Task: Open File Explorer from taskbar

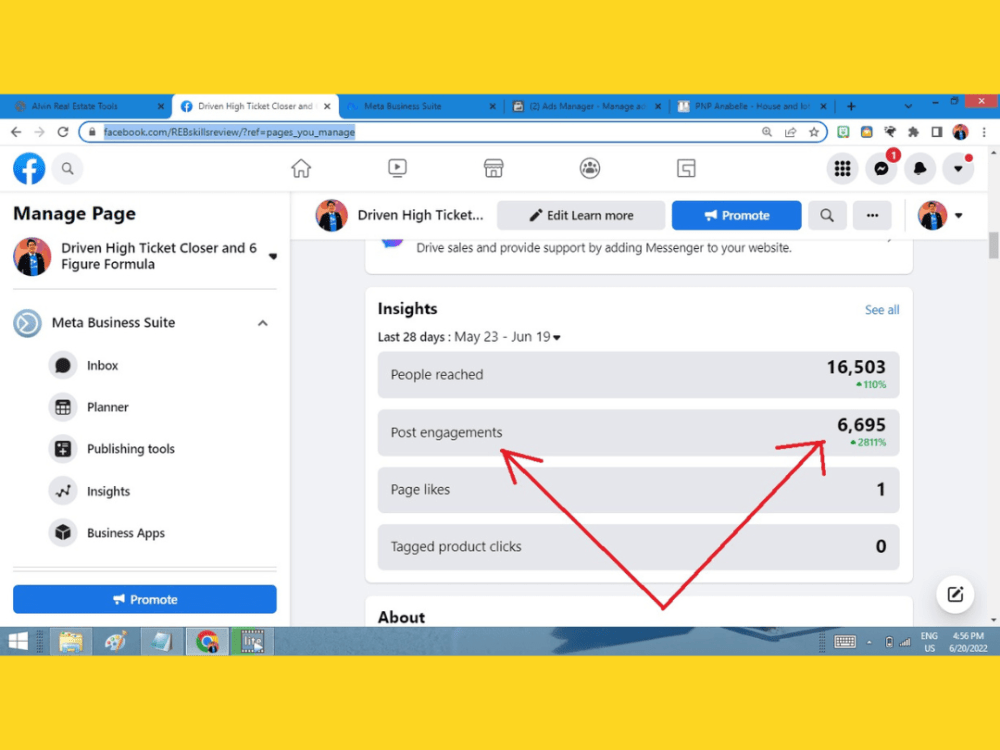Action: coord(71,641)
